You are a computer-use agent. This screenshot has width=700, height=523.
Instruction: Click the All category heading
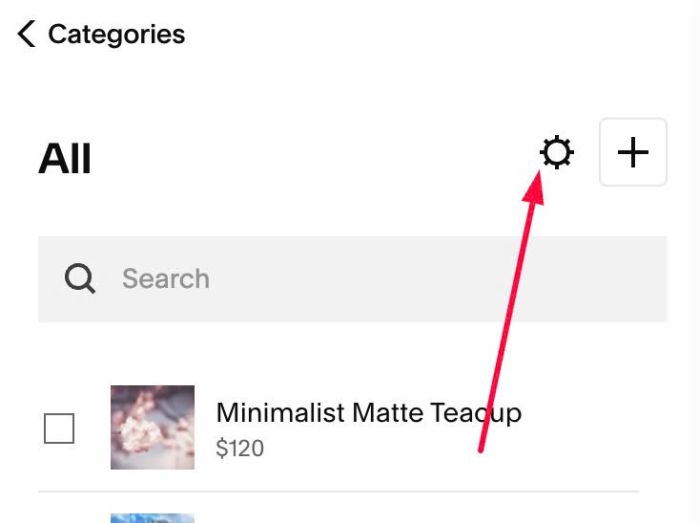[65, 158]
